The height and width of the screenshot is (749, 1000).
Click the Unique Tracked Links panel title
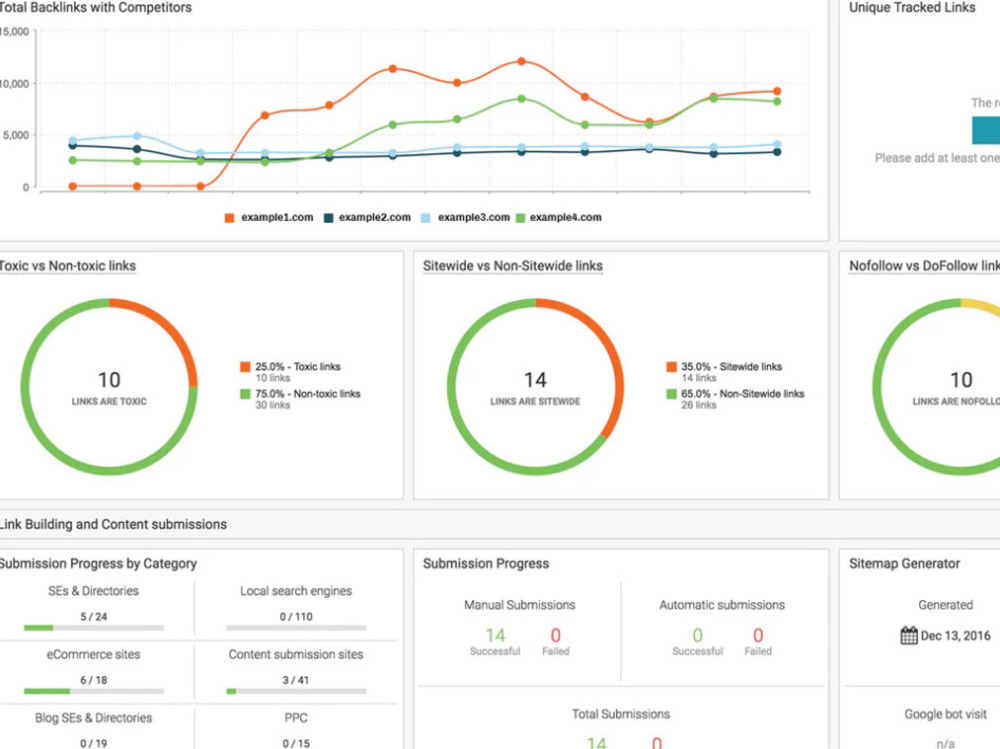[912, 8]
